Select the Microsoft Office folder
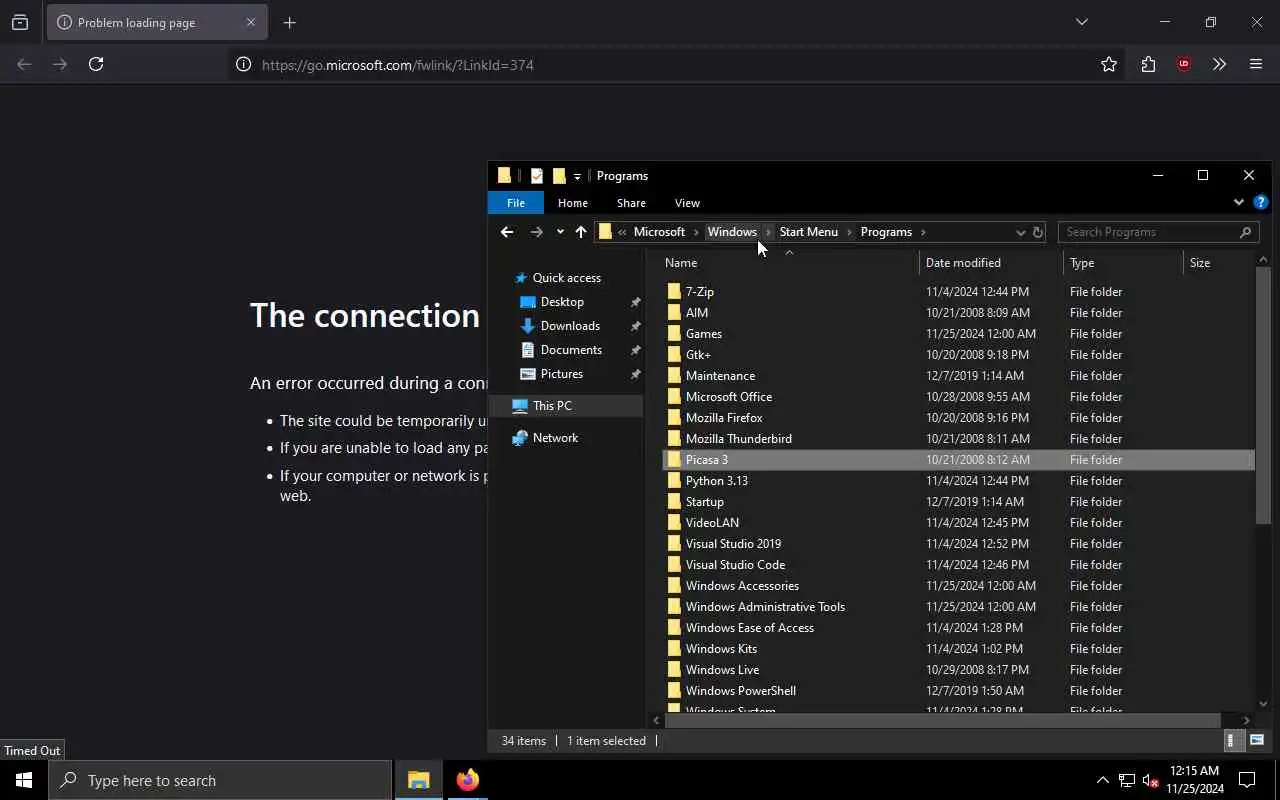Viewport: 1280px width, 800px height. tap(958, 397)
